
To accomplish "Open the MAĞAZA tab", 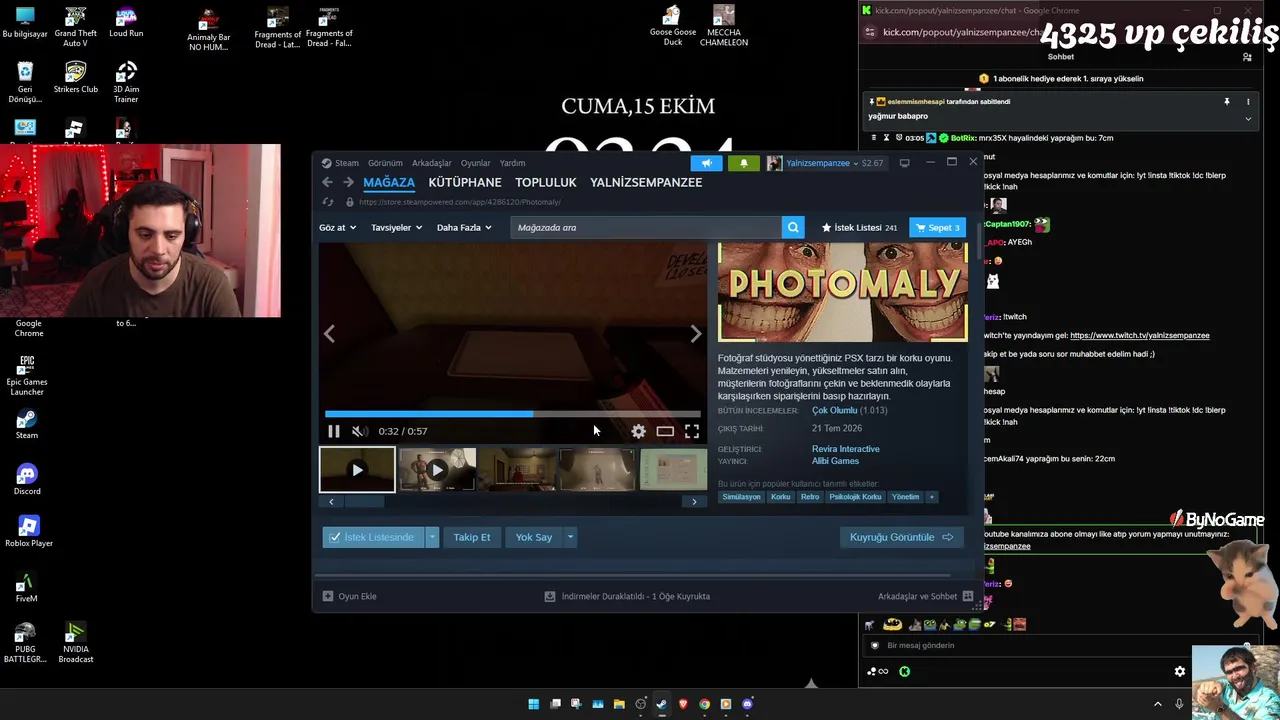I will pyautogui.click(x=389, y=182).
